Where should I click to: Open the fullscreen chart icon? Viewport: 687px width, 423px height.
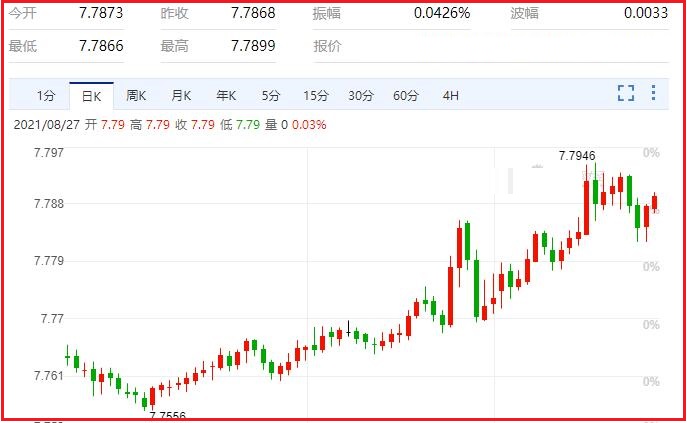point(626,93)
